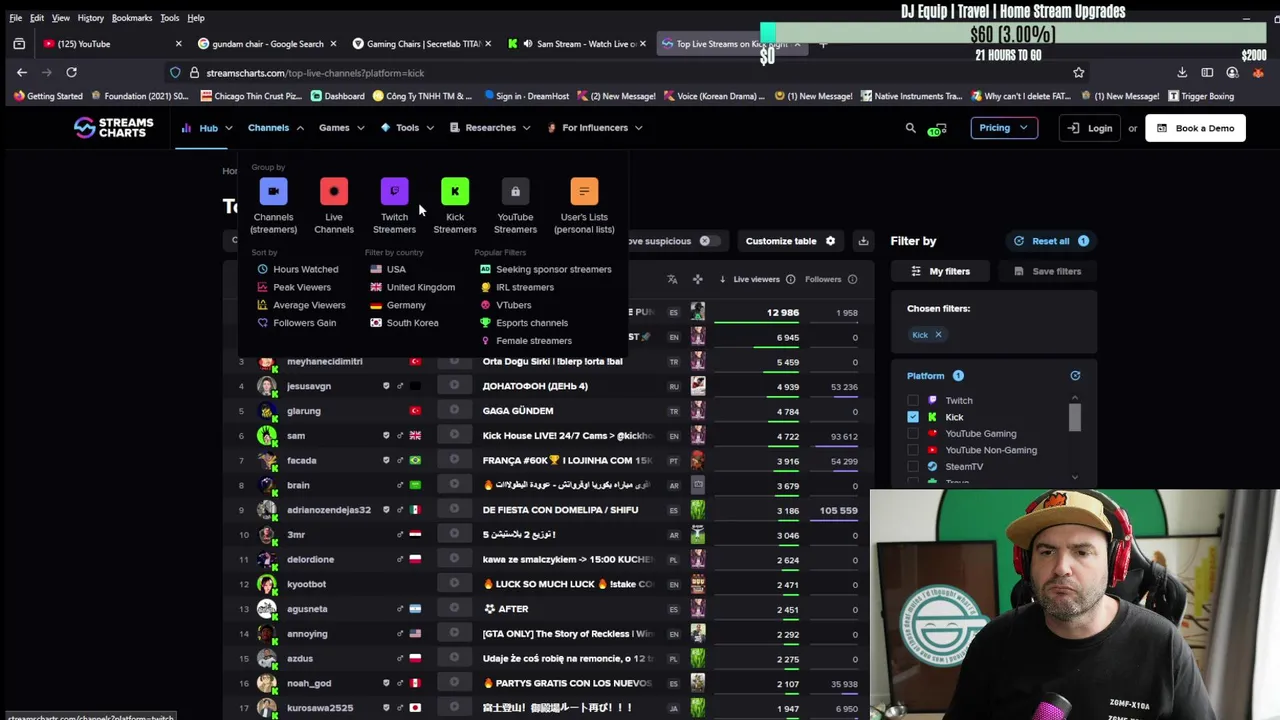The image size is (1280, 720).
Task: Open Firefox History menu
Action: pos(90,18)
